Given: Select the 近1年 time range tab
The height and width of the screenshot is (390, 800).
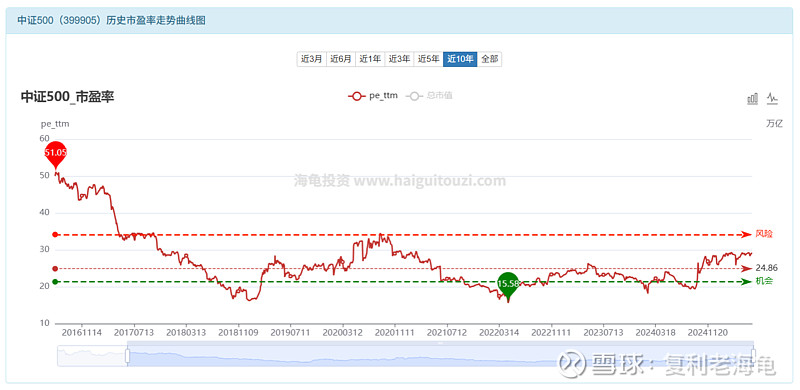Looking at the screenshot, I should pos(370,59).
